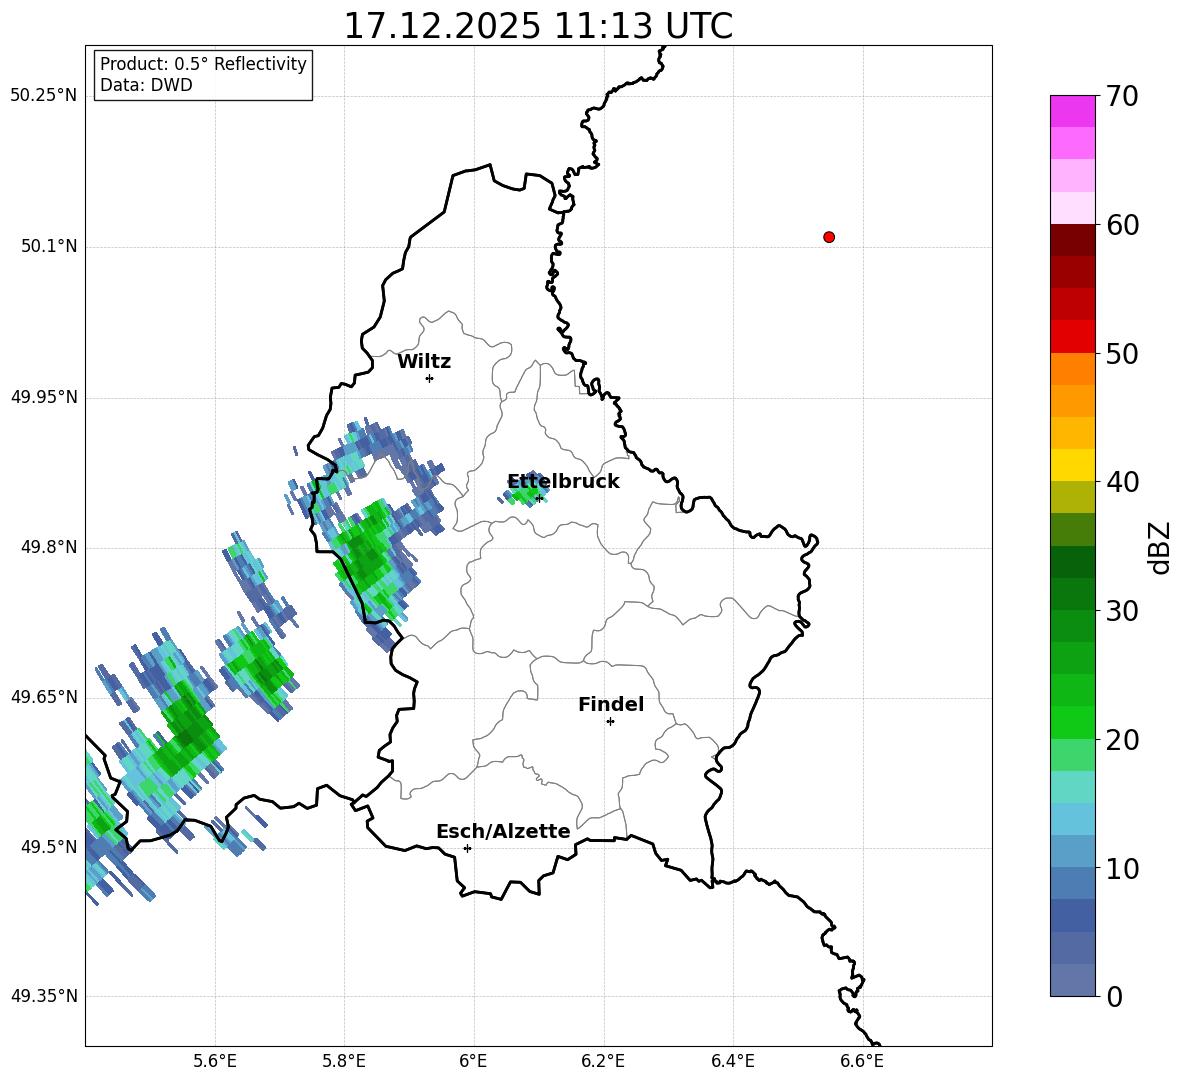Click the 60 dBZ colorbar label
Screen dimensions: 1184x1081
pos(1122,225)
